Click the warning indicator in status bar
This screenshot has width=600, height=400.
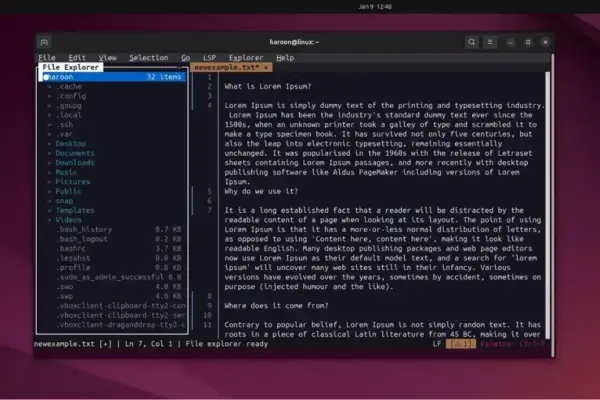[x=461, y=344]
